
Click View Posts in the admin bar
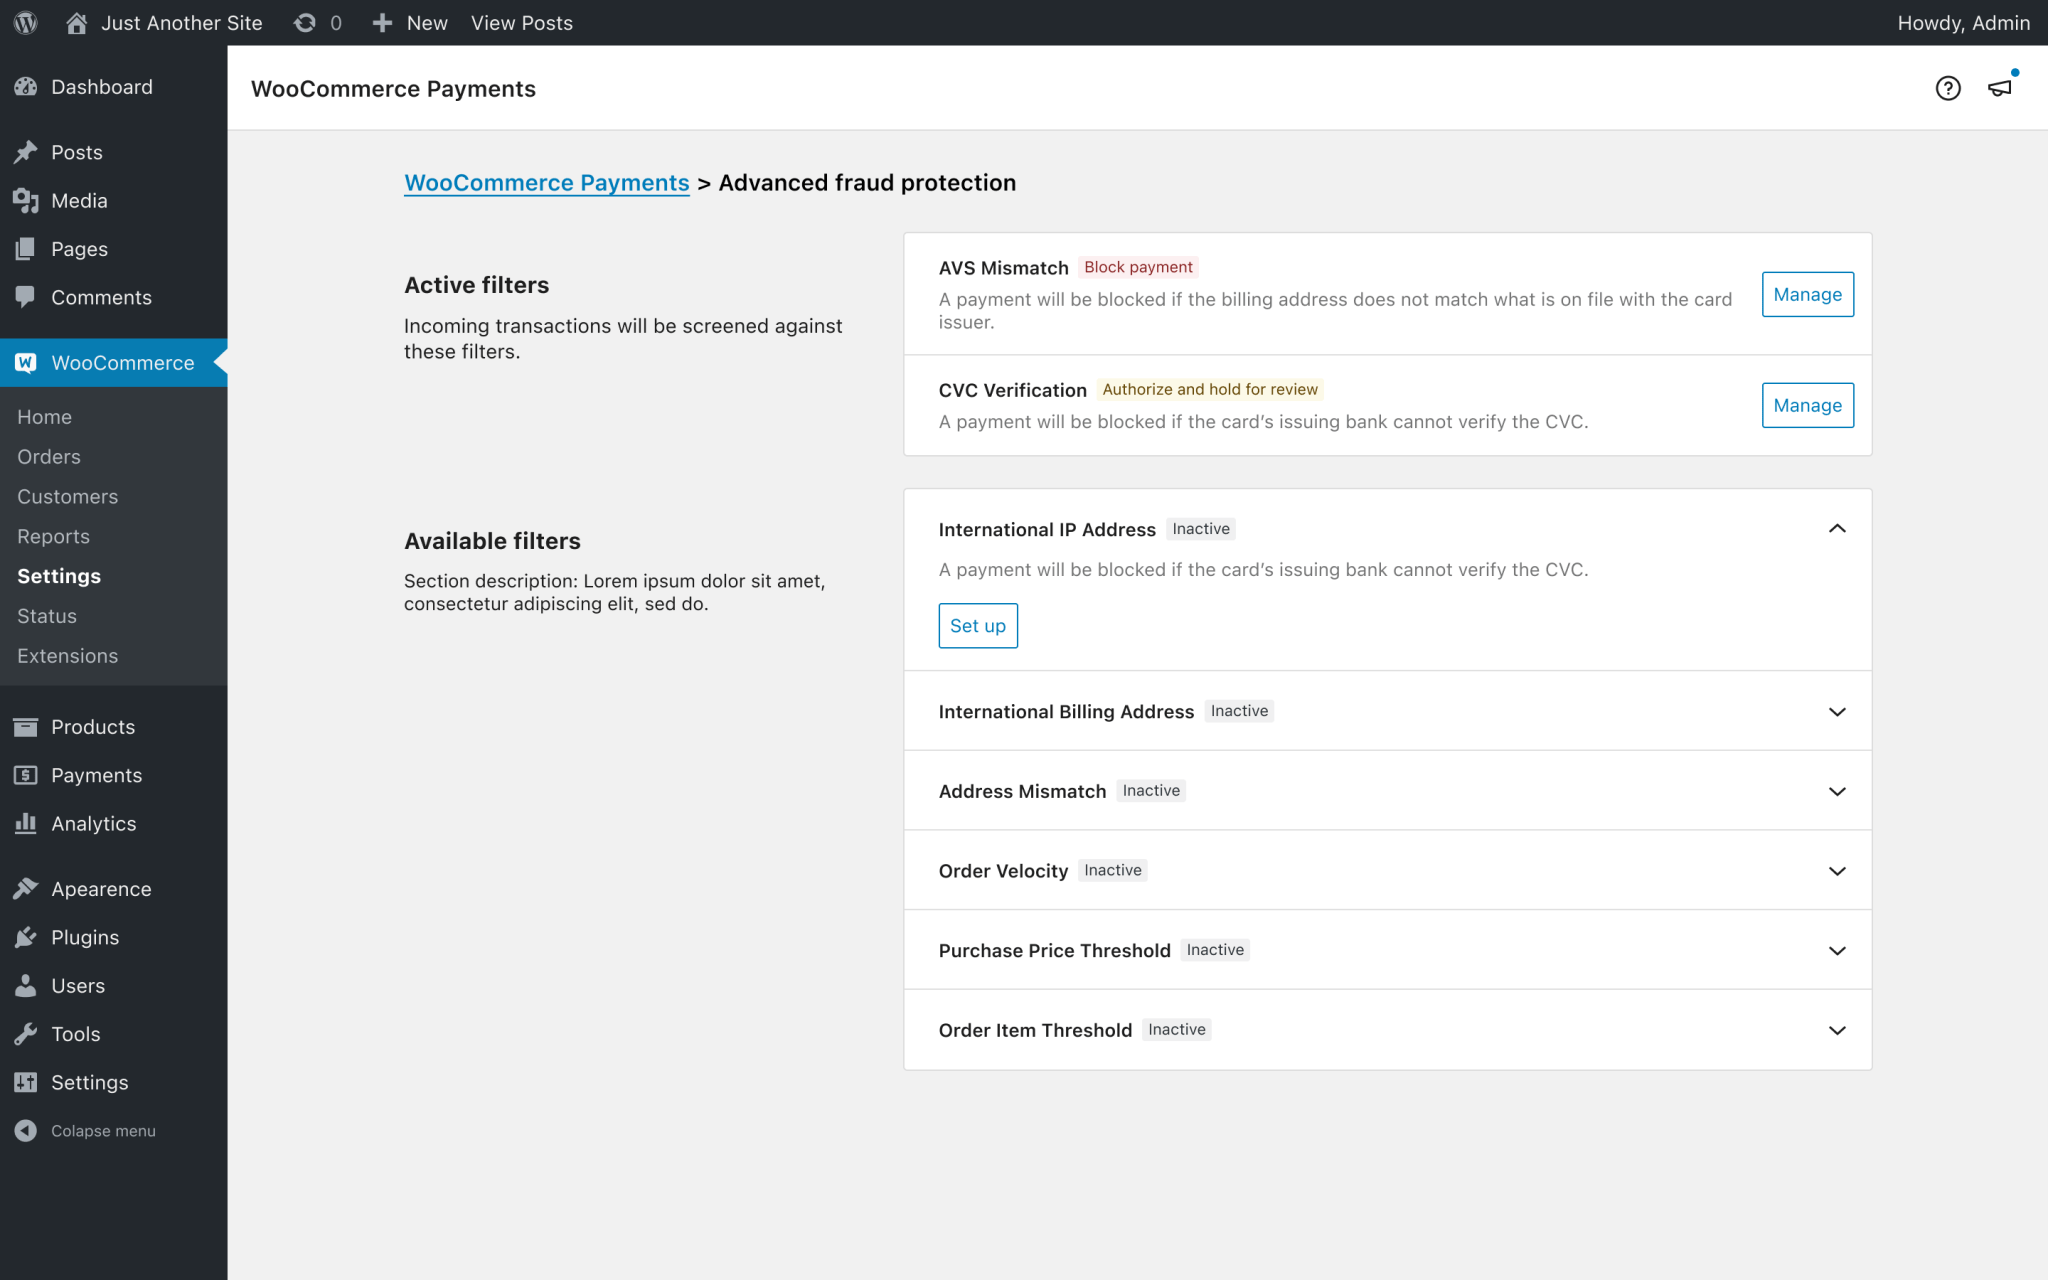click(x=522, y=22)
